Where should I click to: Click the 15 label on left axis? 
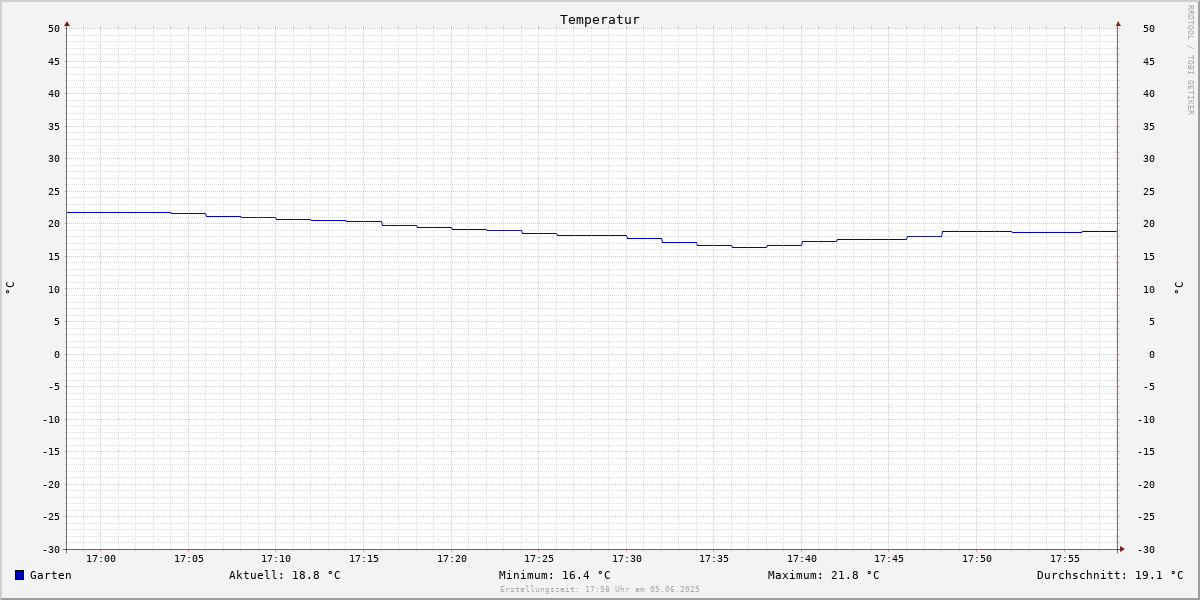[x=54, y=256]
